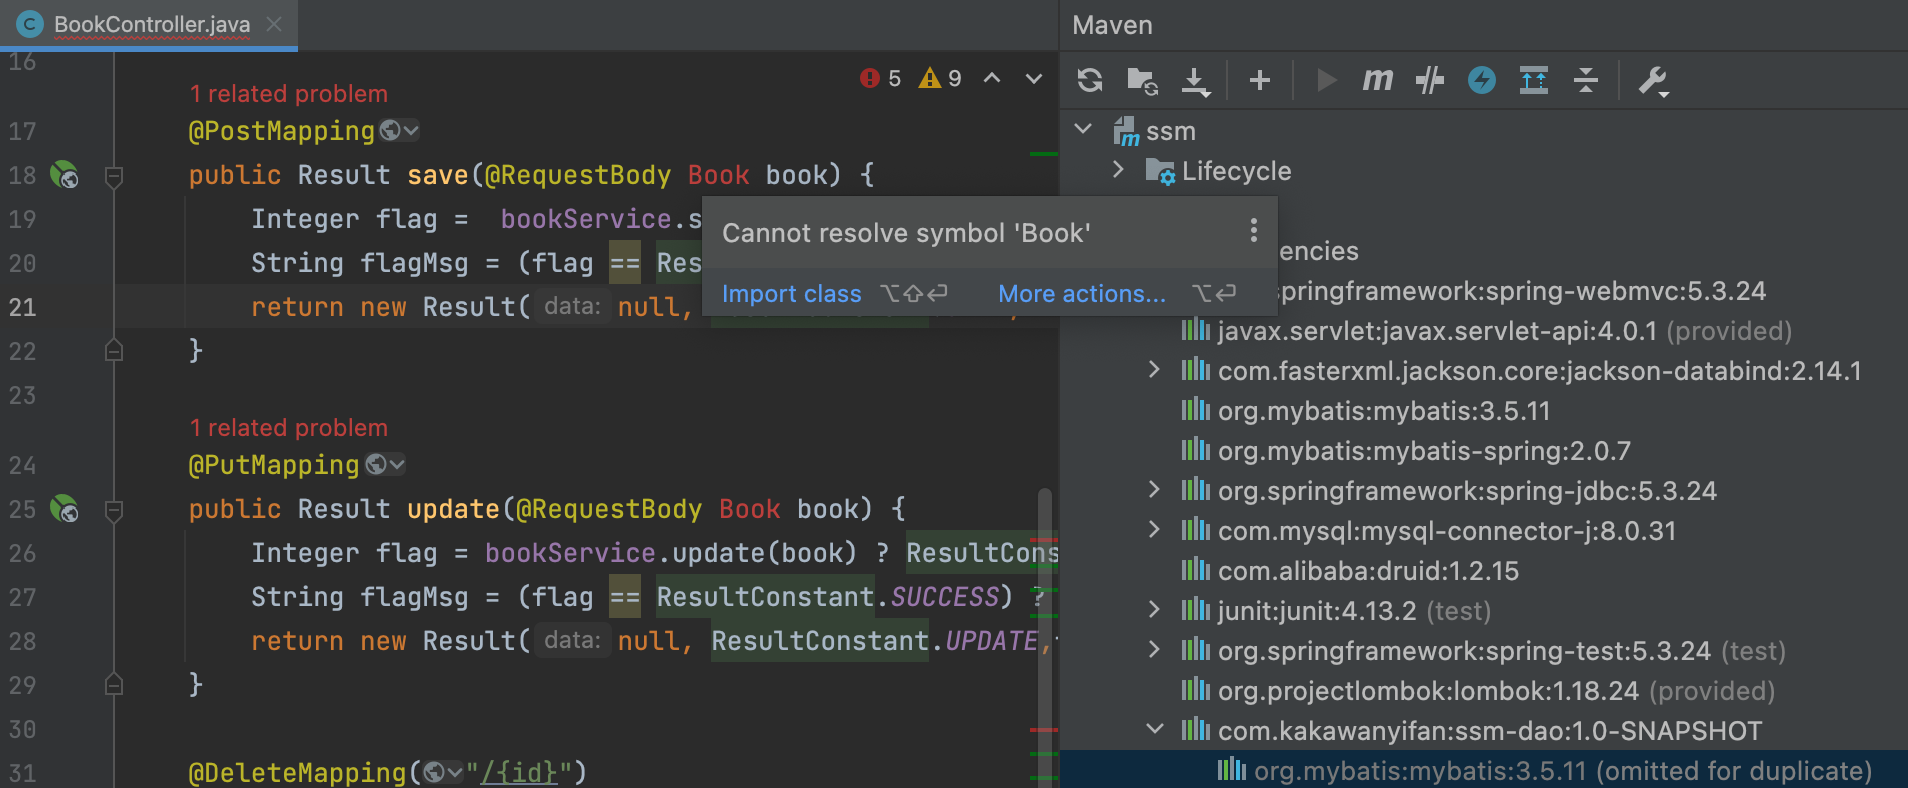Toggle Skip Tests mode
The width and height of the screenshot is (1908, 788).
coord(1482,80)
